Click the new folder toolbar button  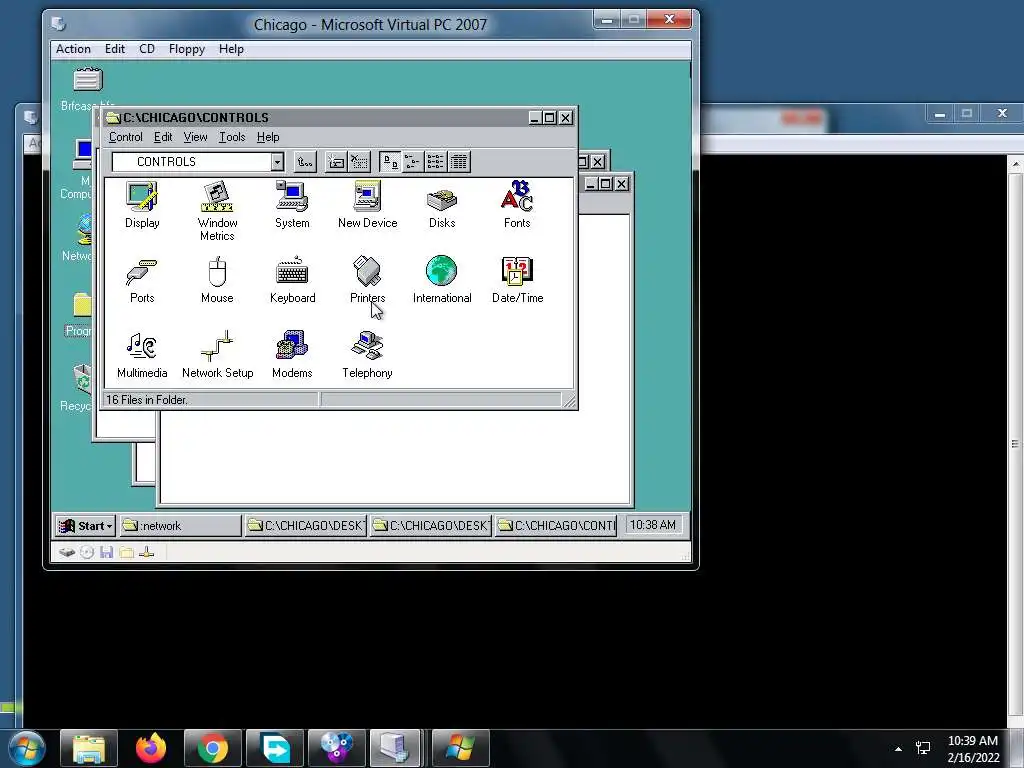pos(336,162)
